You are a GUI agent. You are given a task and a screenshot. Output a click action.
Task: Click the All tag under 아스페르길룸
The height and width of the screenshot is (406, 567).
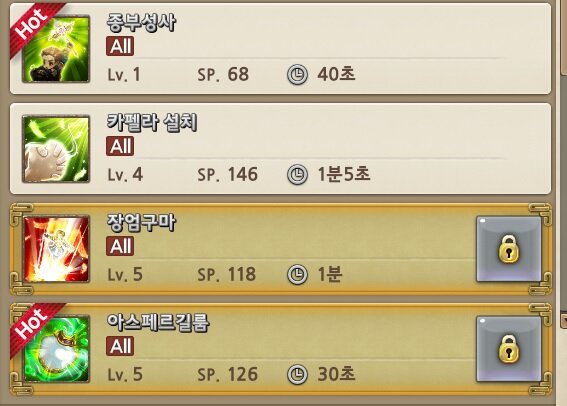click(x=120, y=346)
